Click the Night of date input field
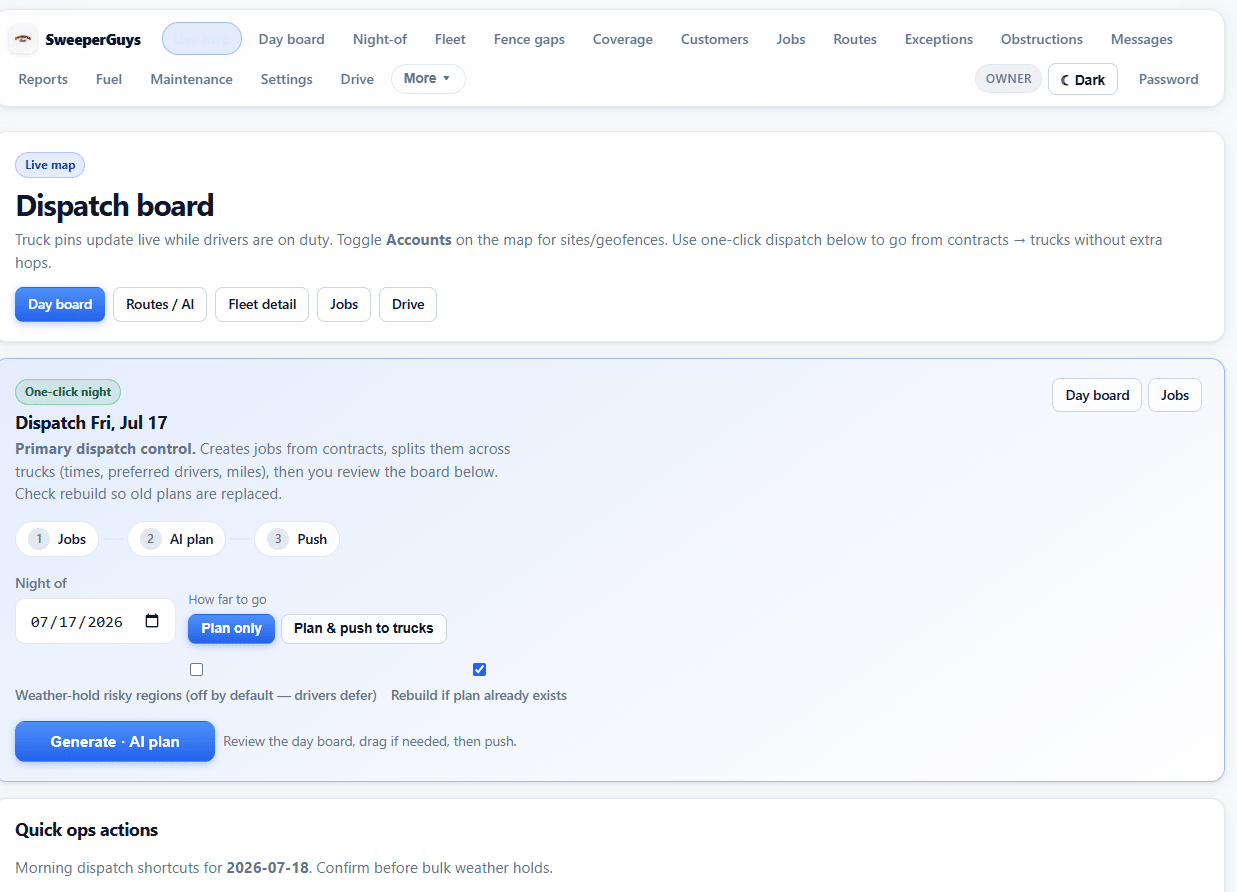1237x892 pixels. (95, 621)
